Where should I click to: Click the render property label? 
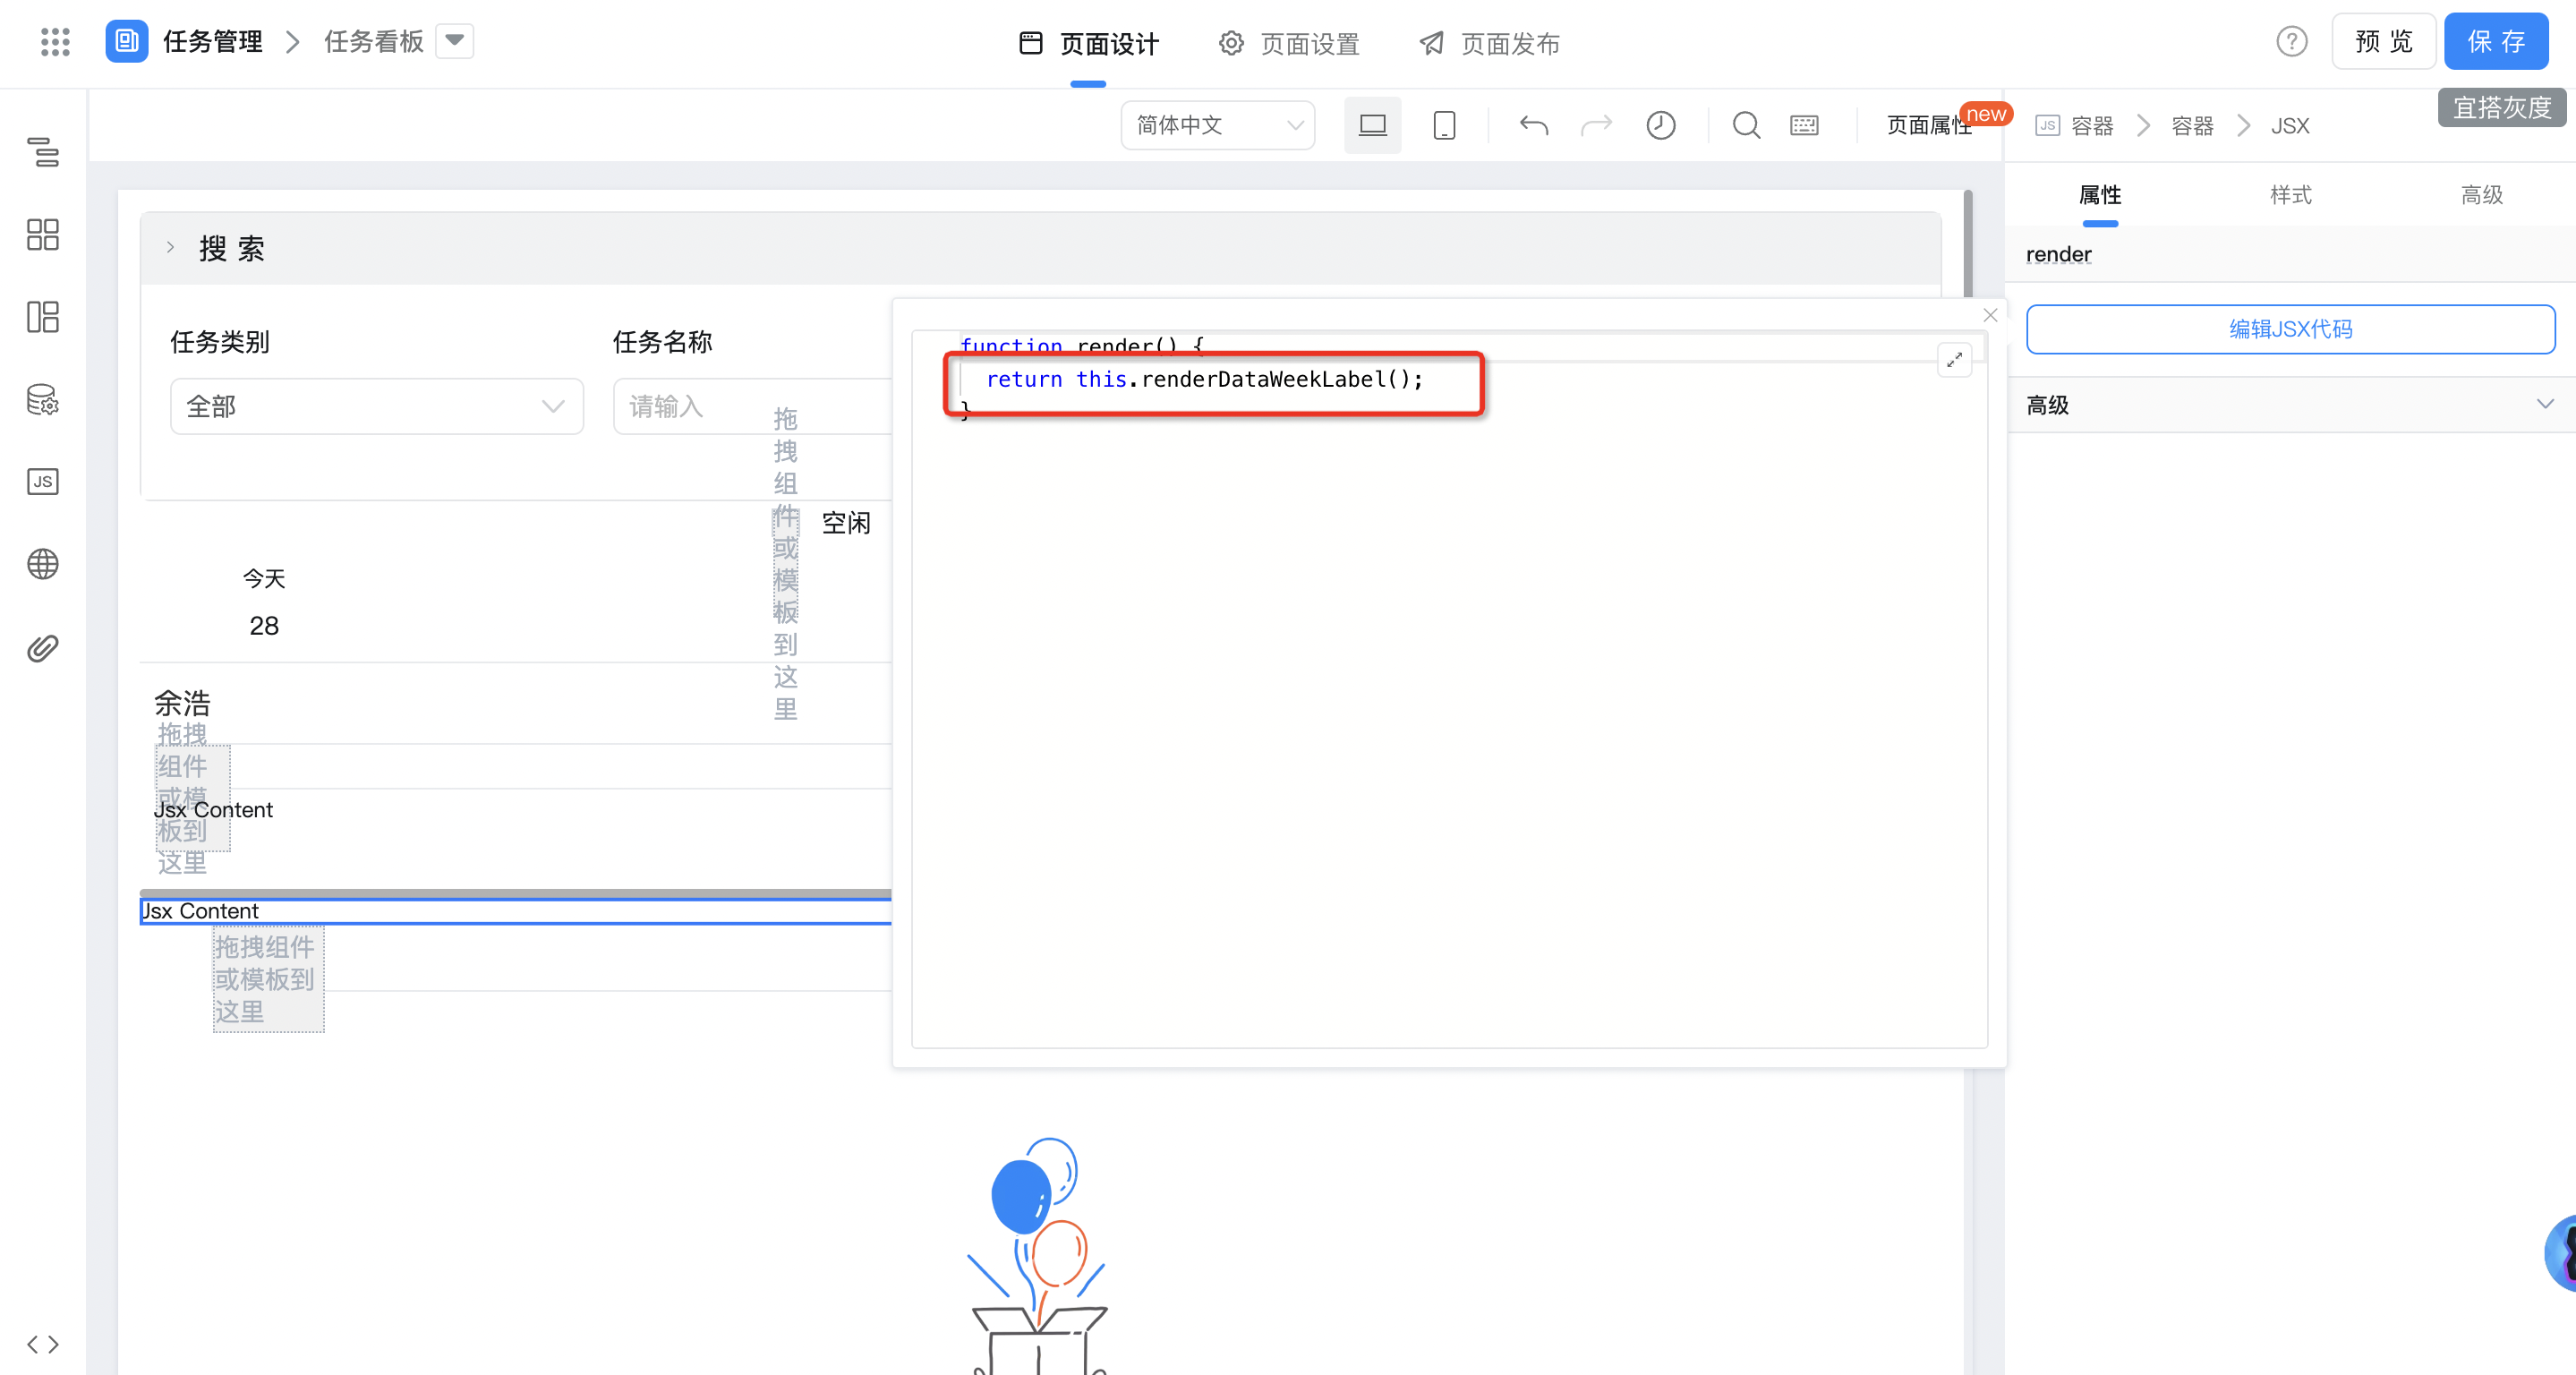click(2058, 254)
